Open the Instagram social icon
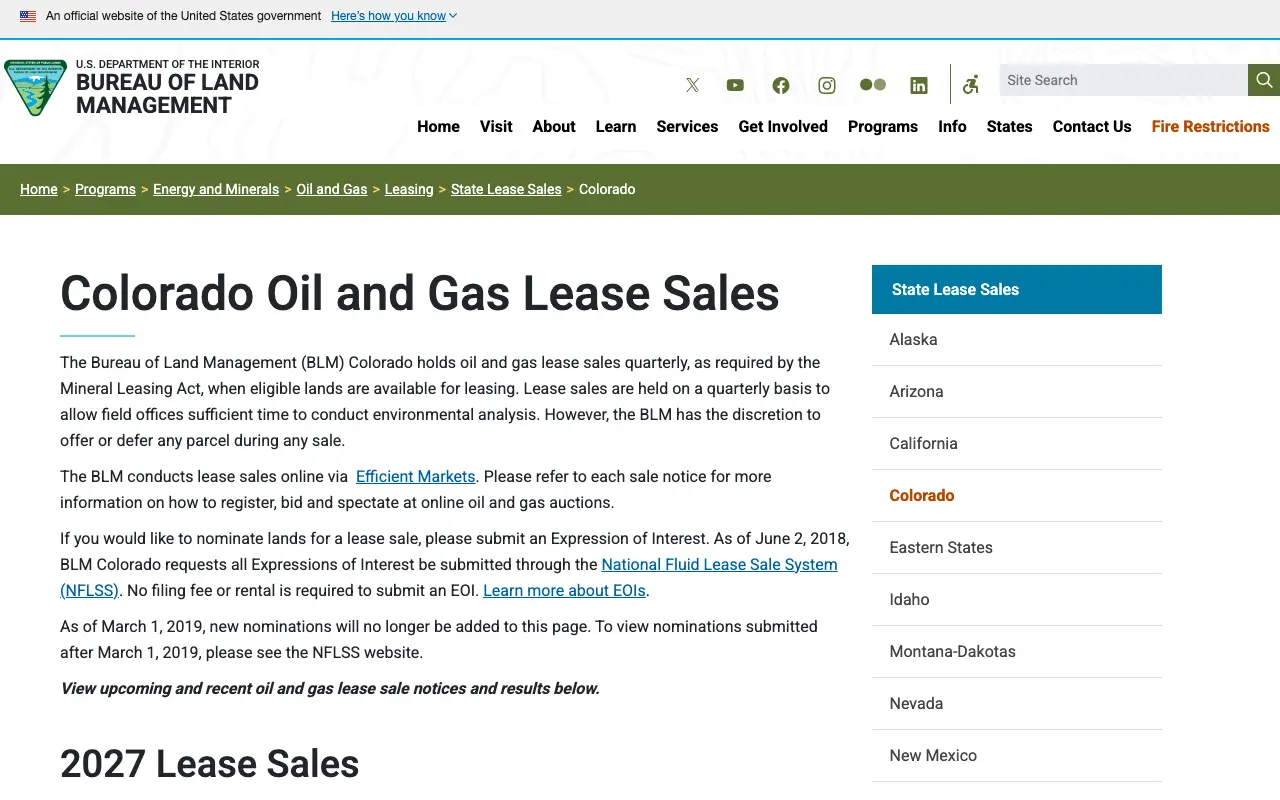1280x800 pixels. click(827, 85)
